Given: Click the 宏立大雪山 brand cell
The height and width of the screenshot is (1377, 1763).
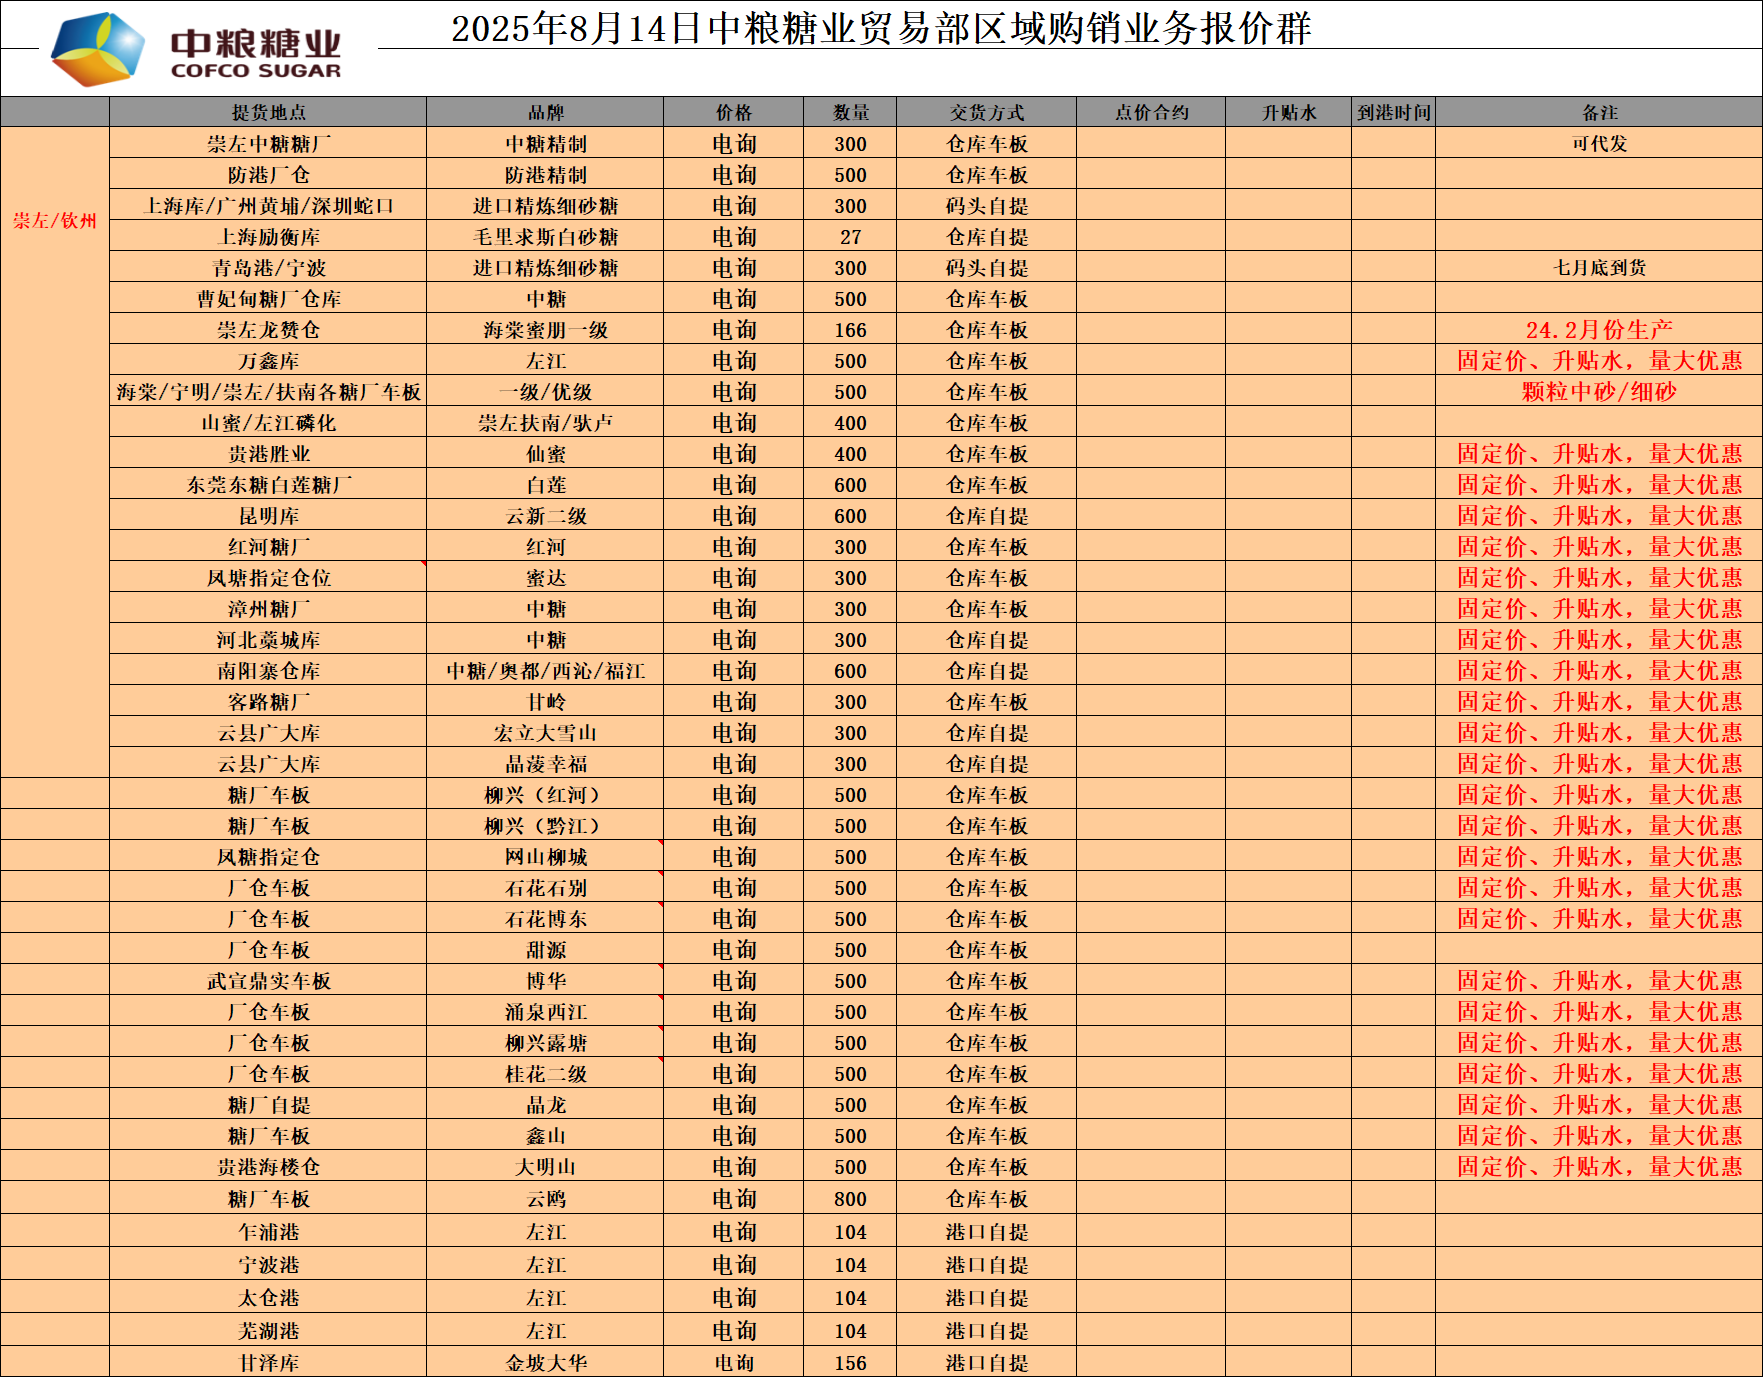Looking at the screenshot, I should tap(545, 733).
